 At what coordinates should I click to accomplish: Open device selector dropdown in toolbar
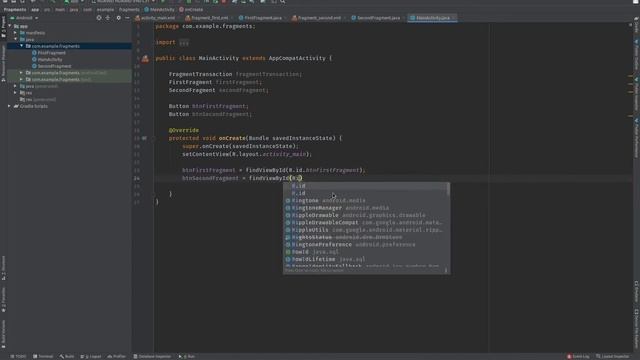124,2
